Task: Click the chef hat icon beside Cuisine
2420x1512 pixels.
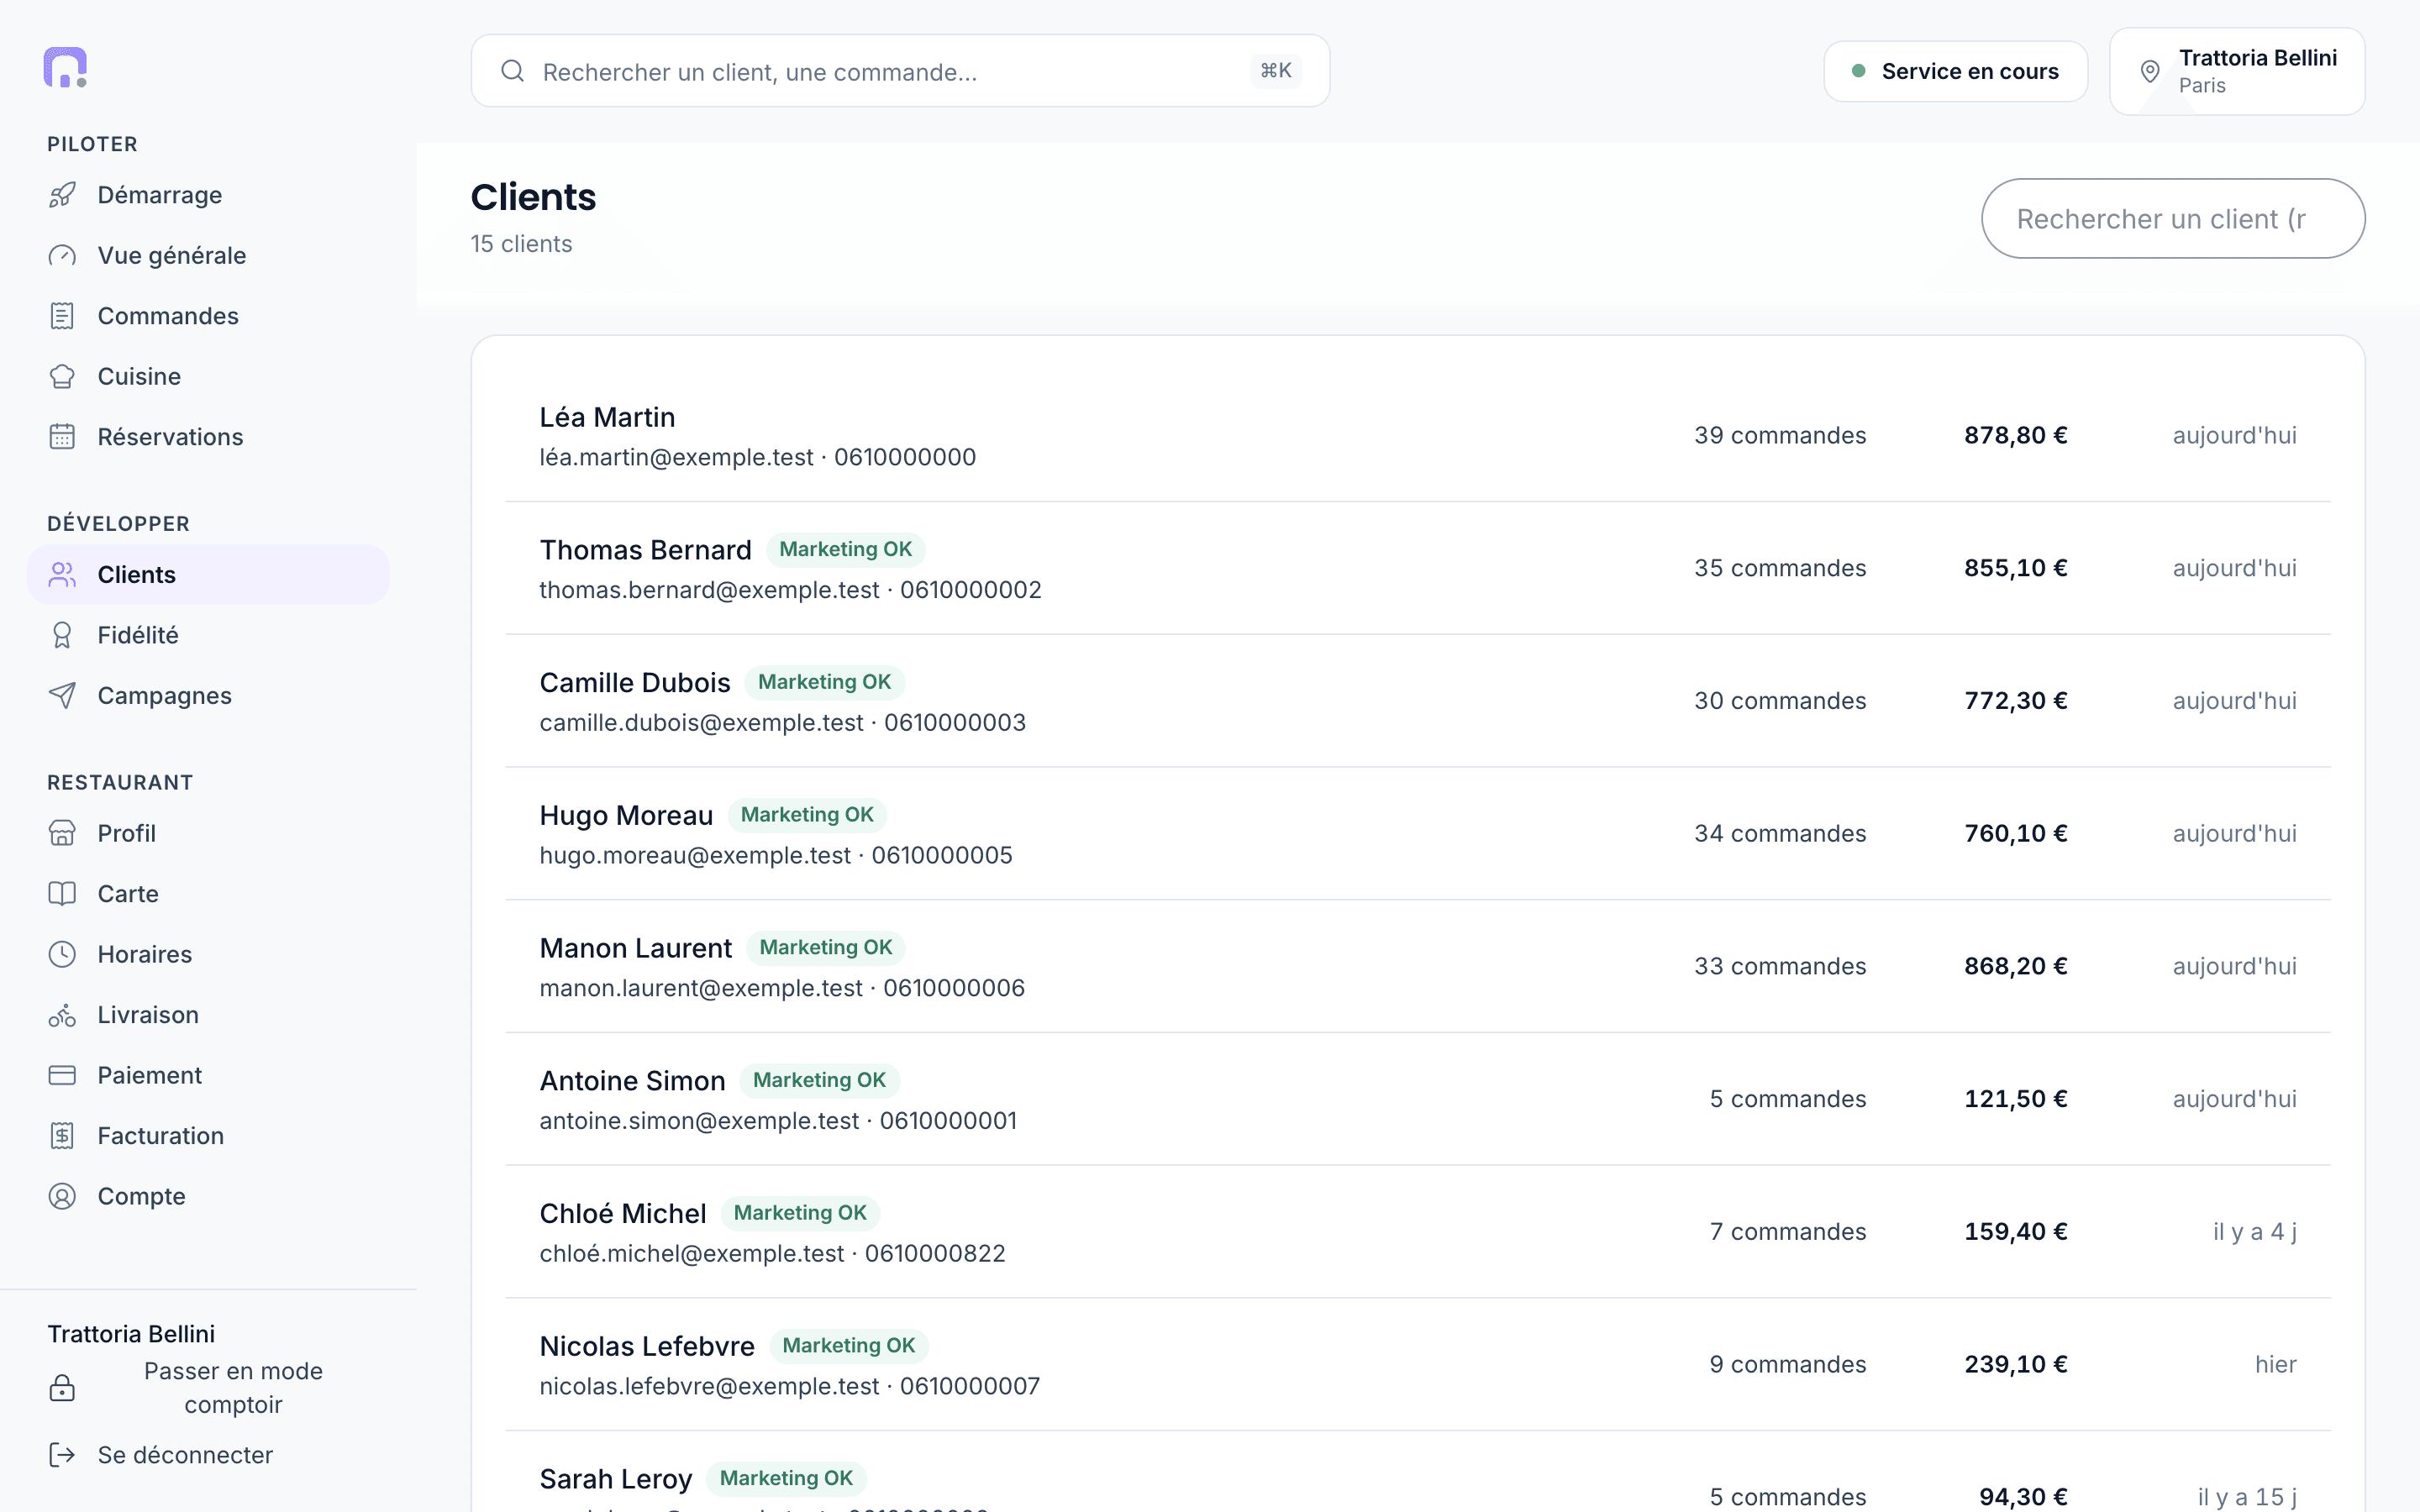Action: point(62,376)
